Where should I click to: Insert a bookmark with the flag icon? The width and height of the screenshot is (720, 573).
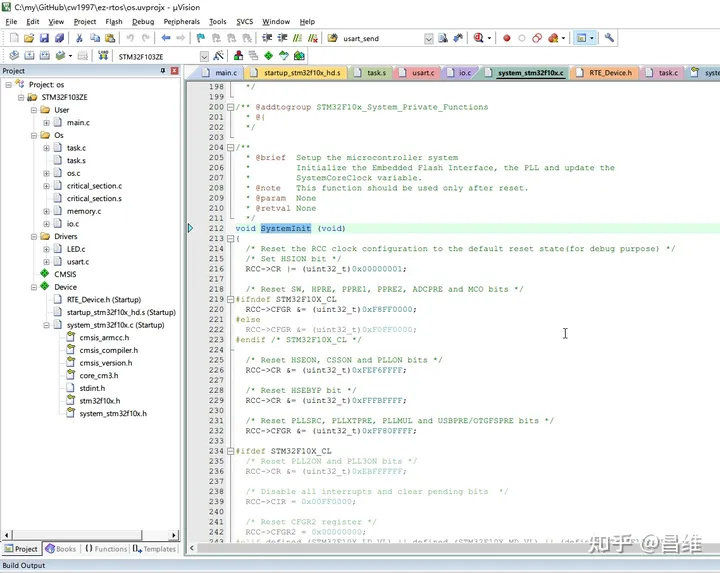(x=201, y=38)
